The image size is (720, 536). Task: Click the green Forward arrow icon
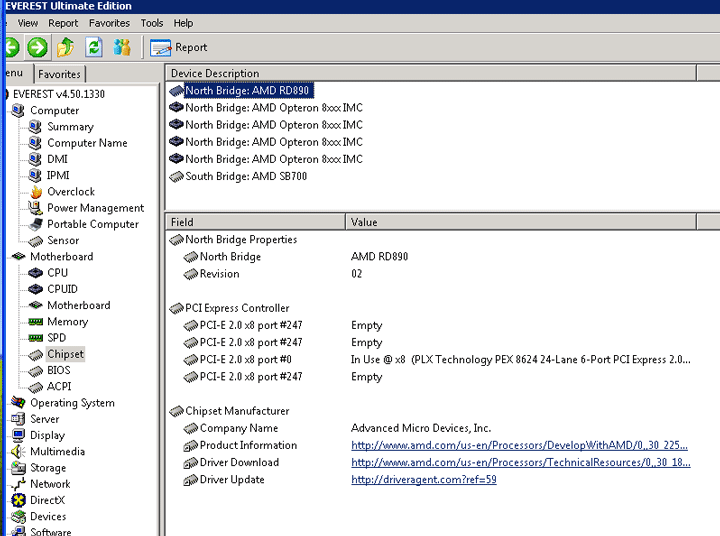(37, 47)
